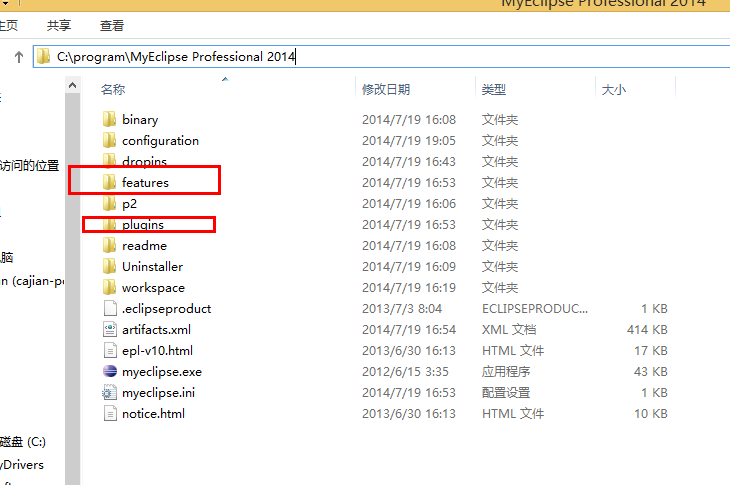Select the artifacts.xml file name
Viewport: 730px width, 485px height.
pos(156,330)
